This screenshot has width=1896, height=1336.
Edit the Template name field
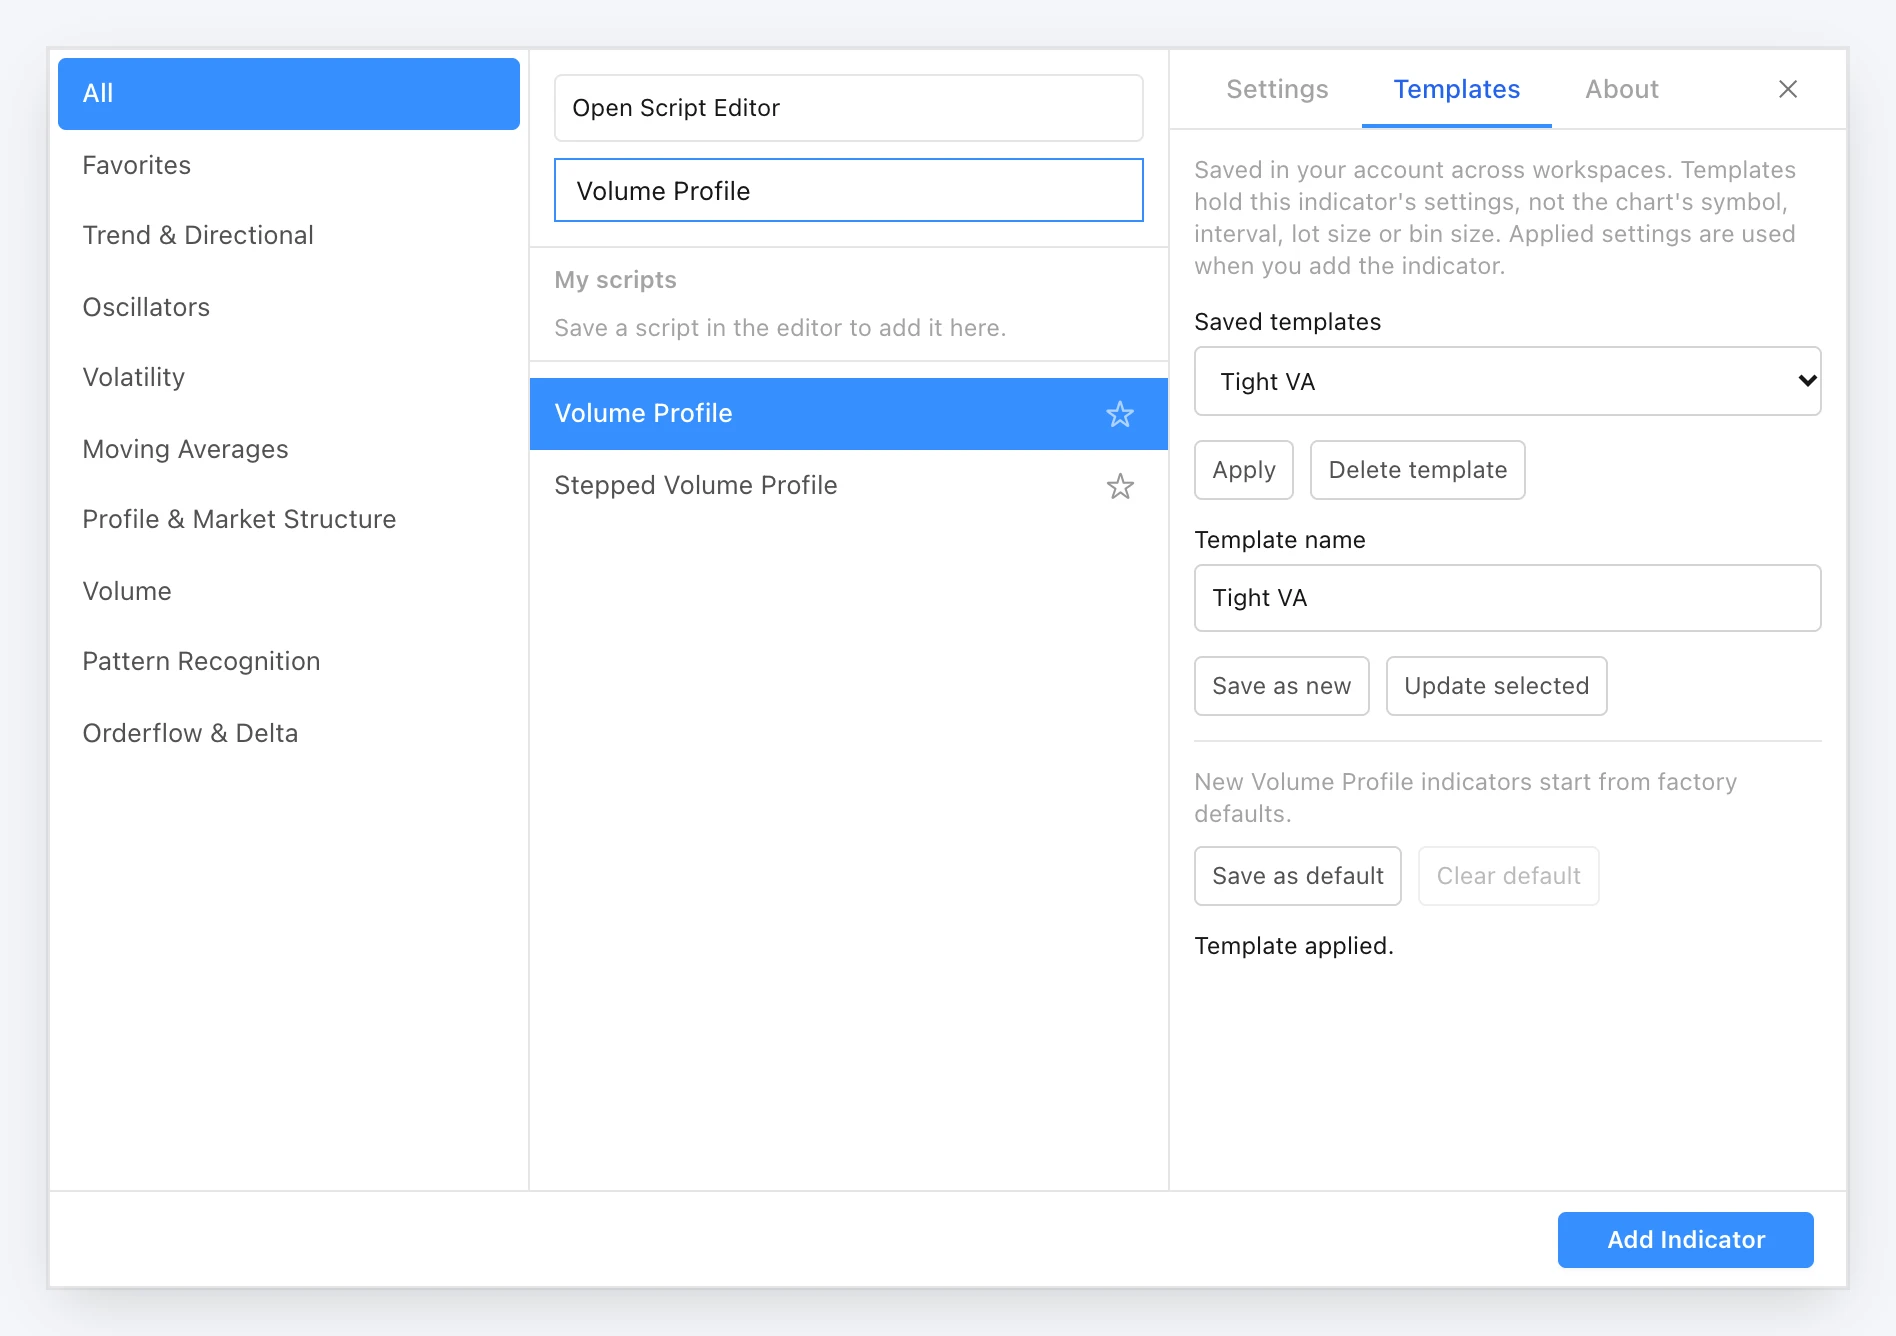click(x=1507, y=598)
